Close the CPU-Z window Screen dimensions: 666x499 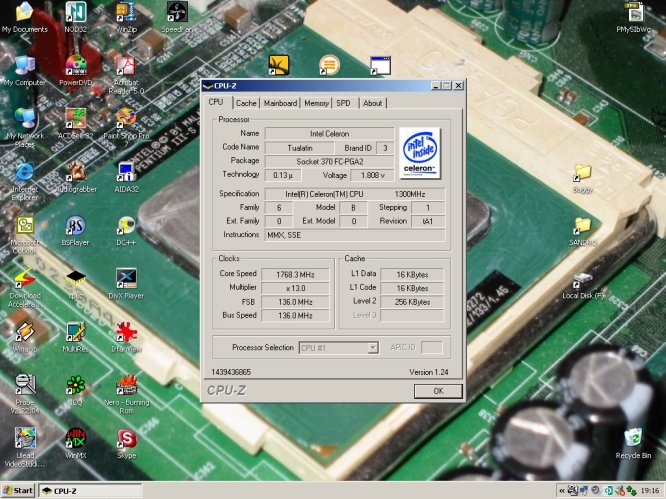pyautogui.click(x=458, y=85)
